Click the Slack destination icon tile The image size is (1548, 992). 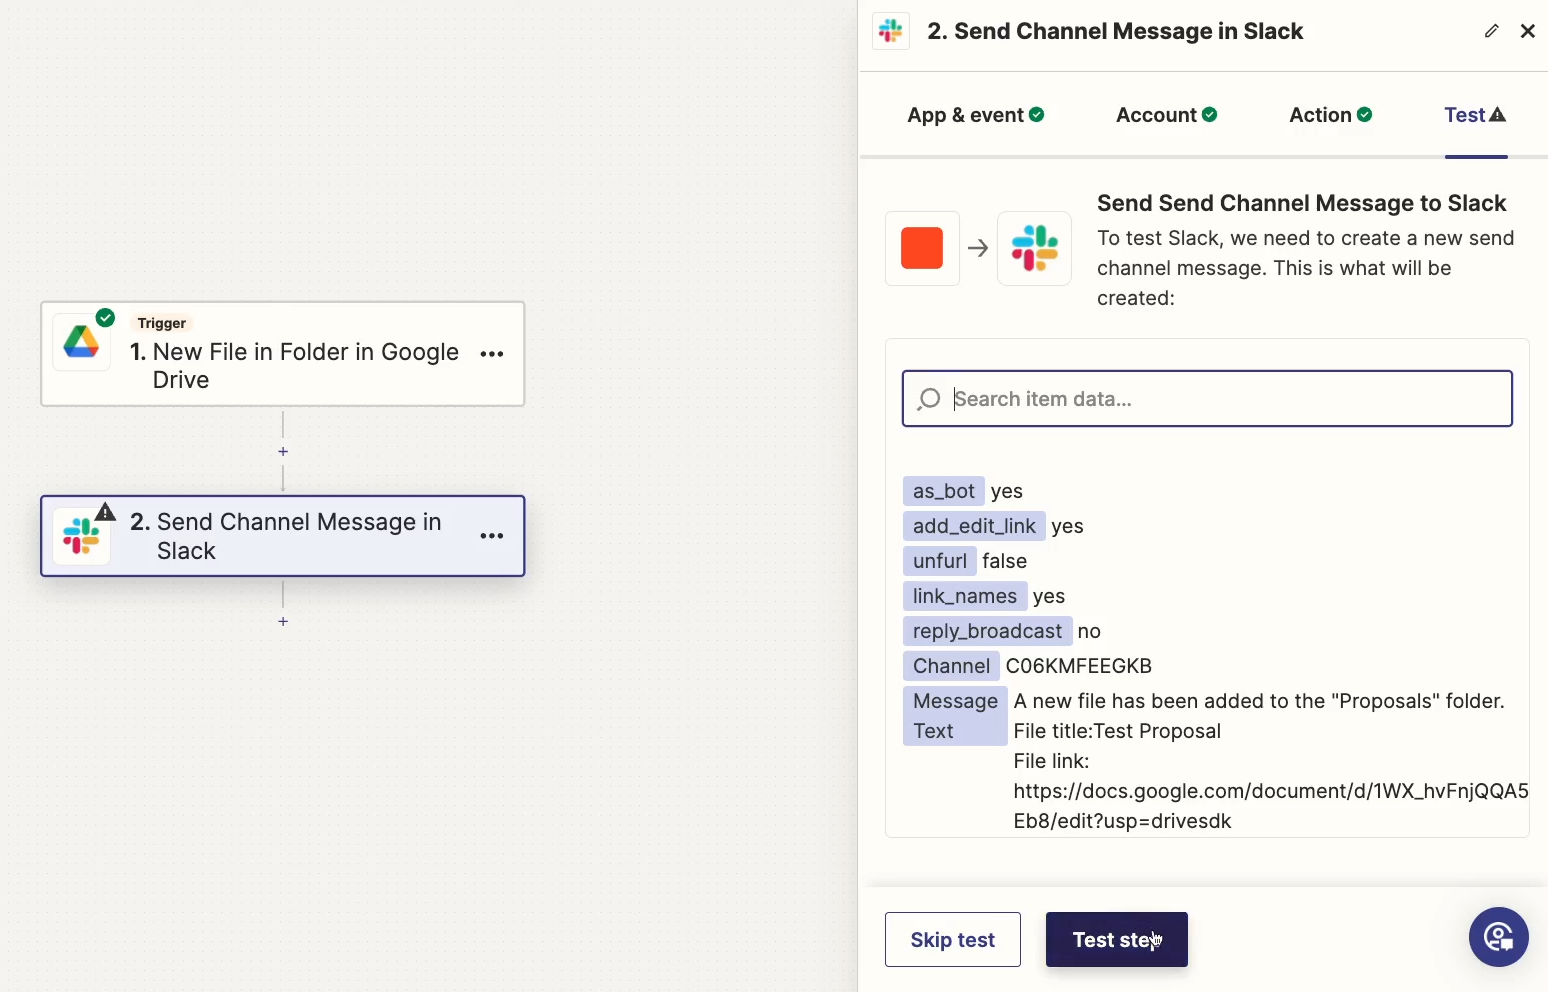coord(1035,248)
